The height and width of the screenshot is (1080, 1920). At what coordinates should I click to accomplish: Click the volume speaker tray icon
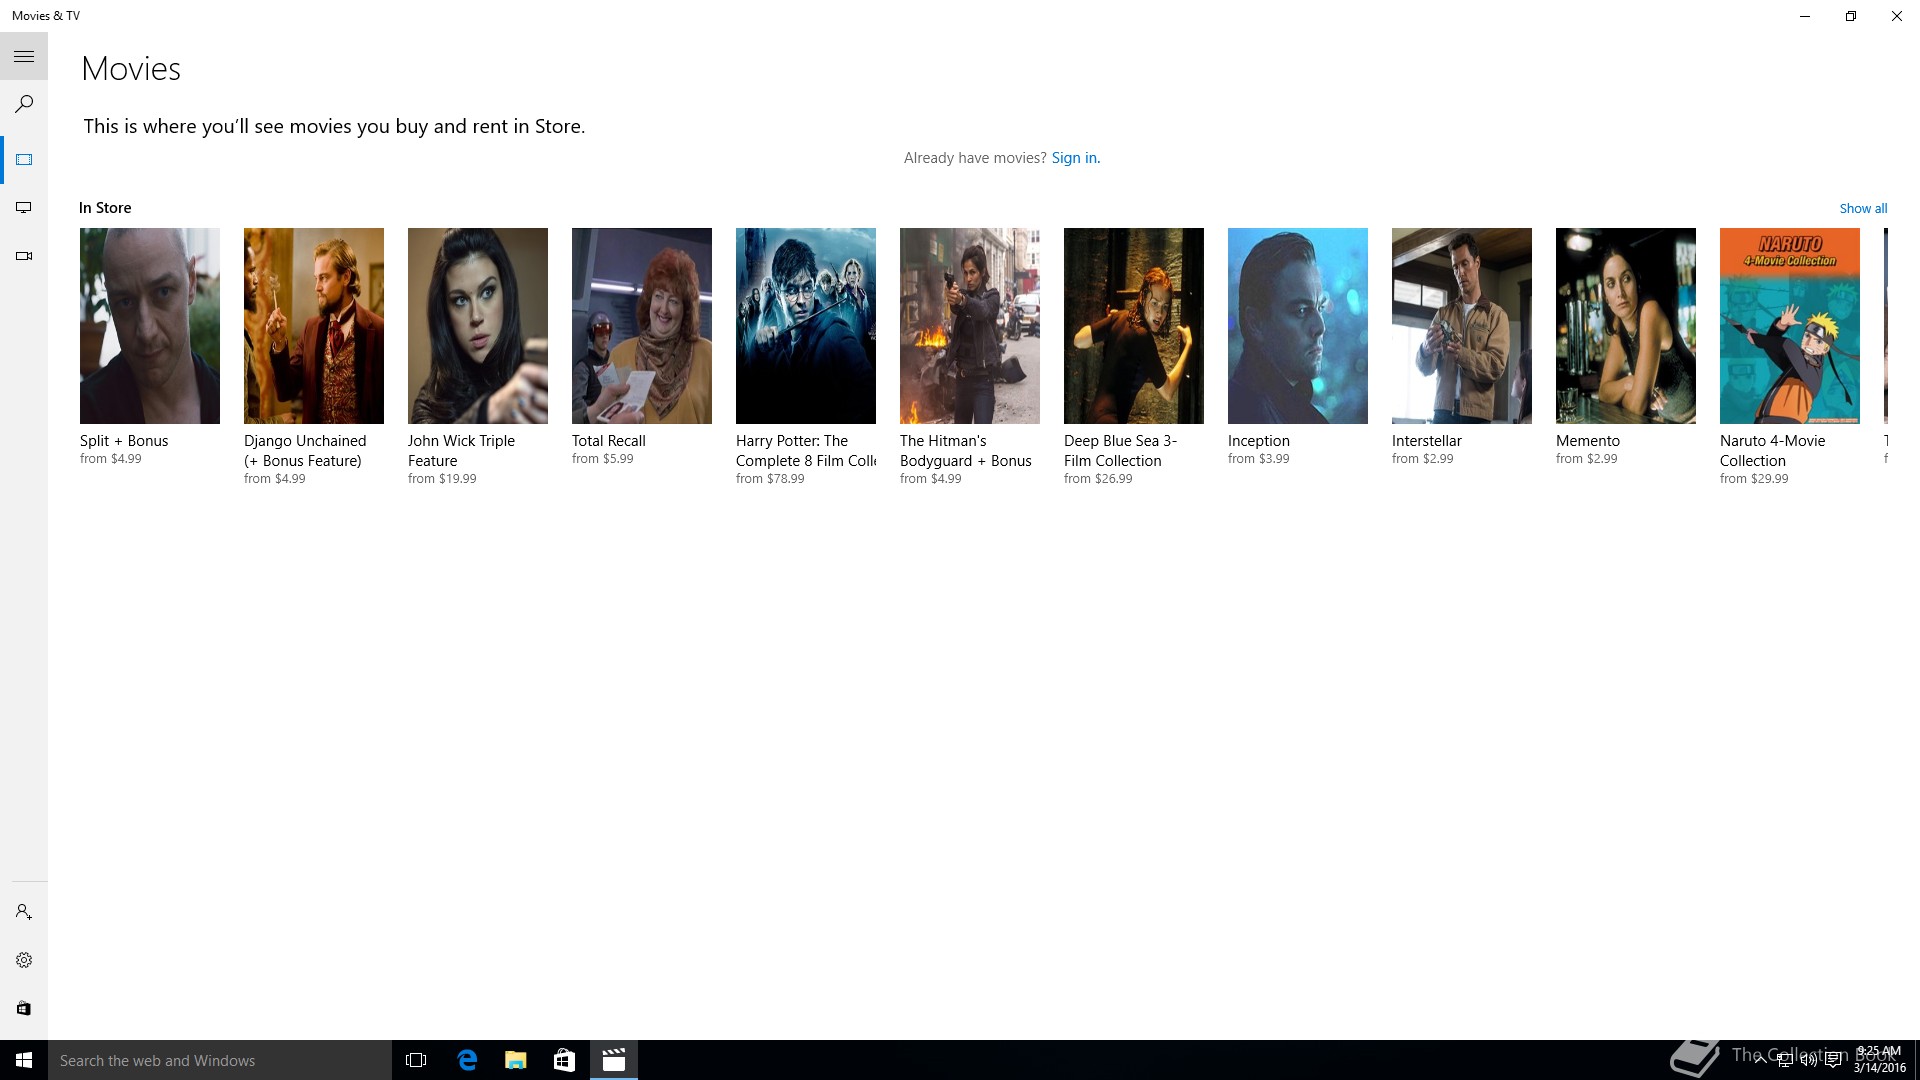pos(1808,1060)
